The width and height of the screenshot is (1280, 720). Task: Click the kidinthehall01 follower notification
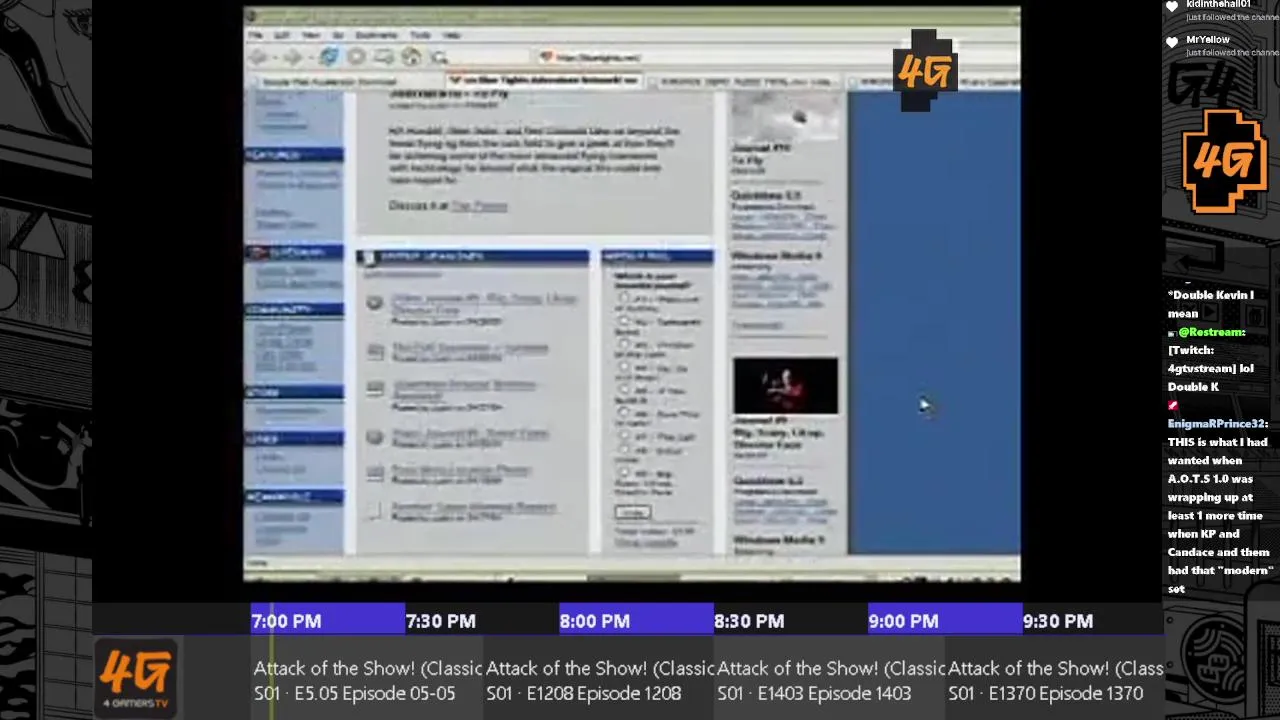tap(1222, 10)
